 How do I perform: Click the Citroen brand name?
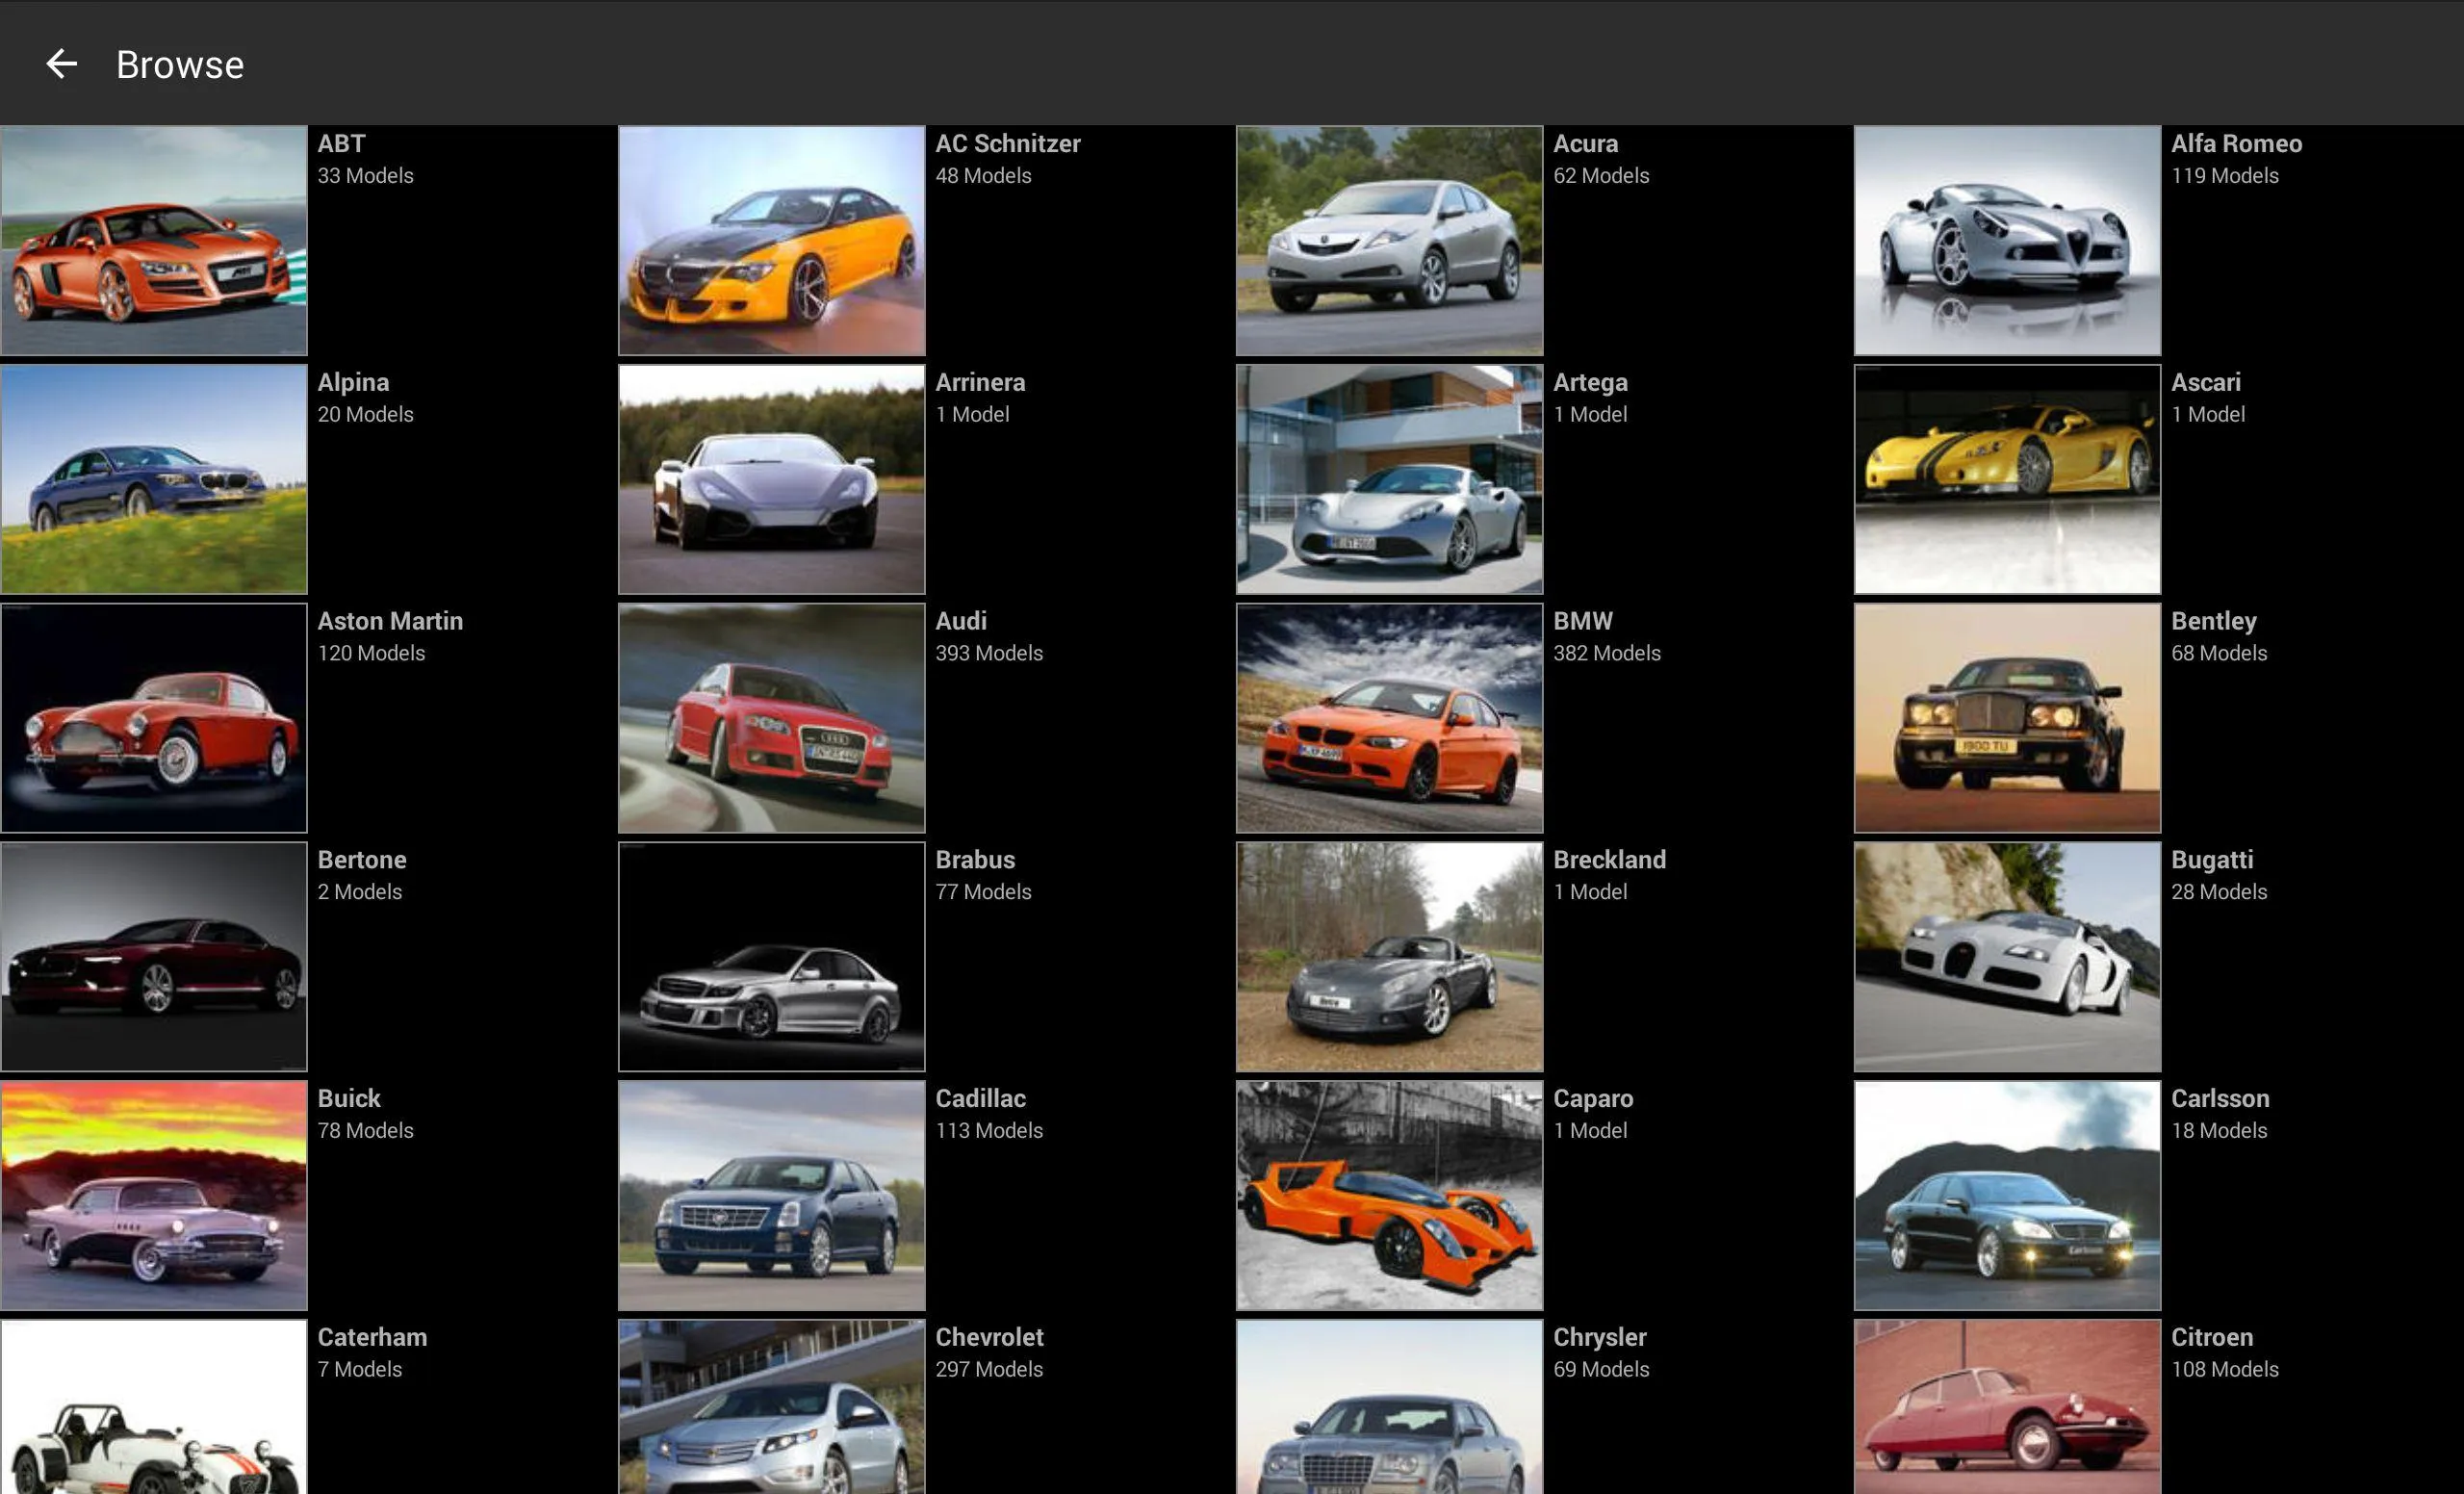[x=2212, y=1339]
